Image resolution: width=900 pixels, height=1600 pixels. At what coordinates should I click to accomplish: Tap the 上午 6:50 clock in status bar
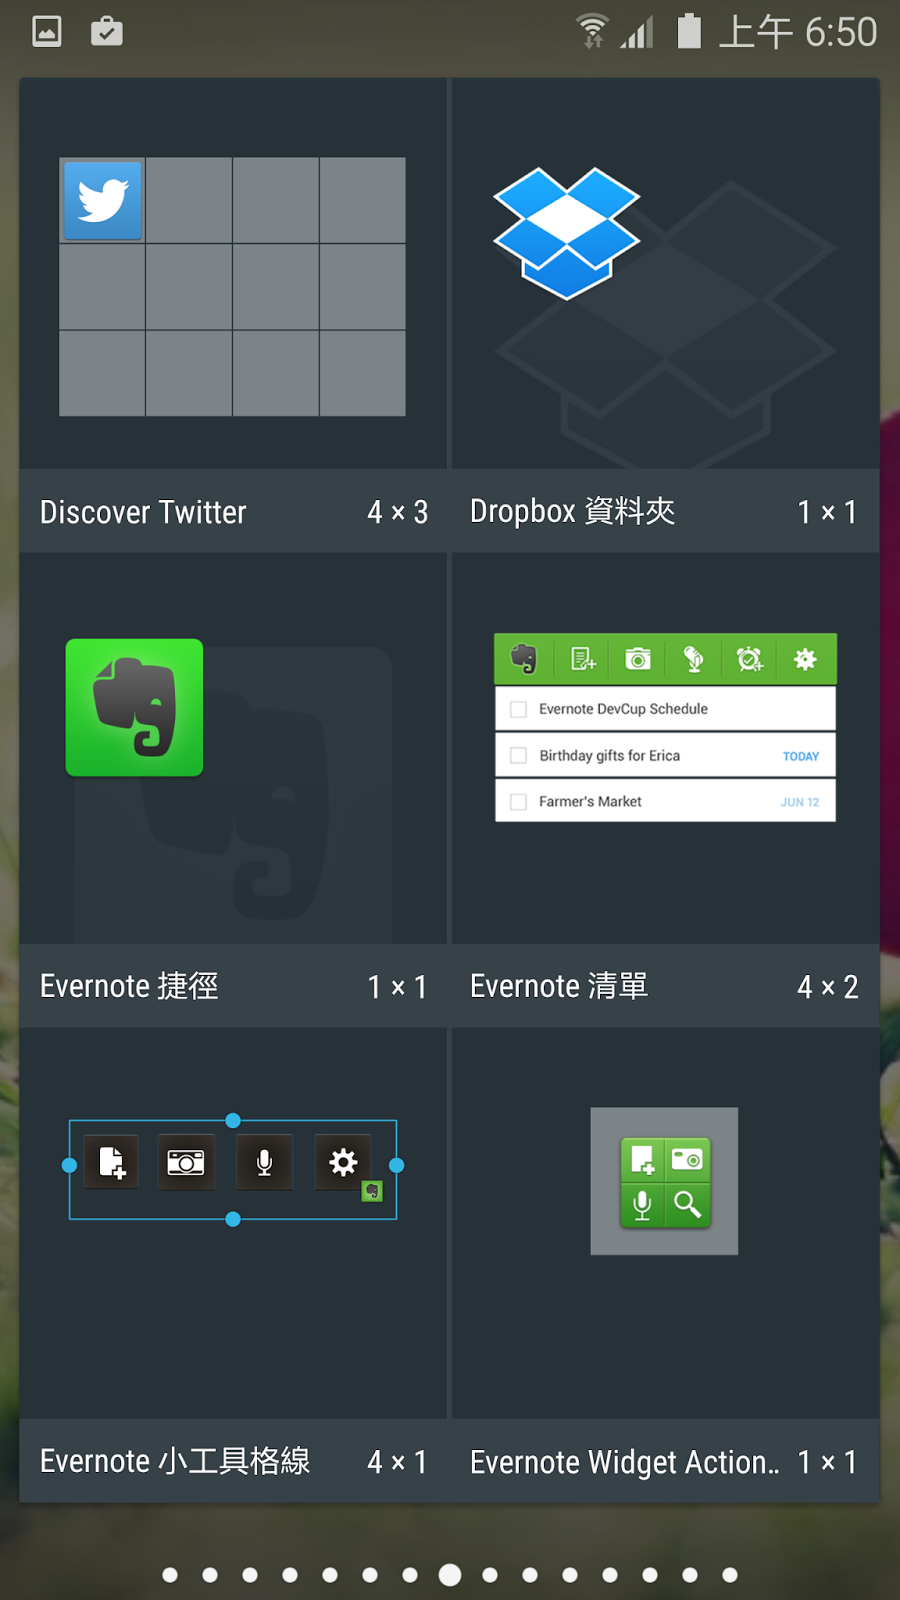(x=798, y=32)
